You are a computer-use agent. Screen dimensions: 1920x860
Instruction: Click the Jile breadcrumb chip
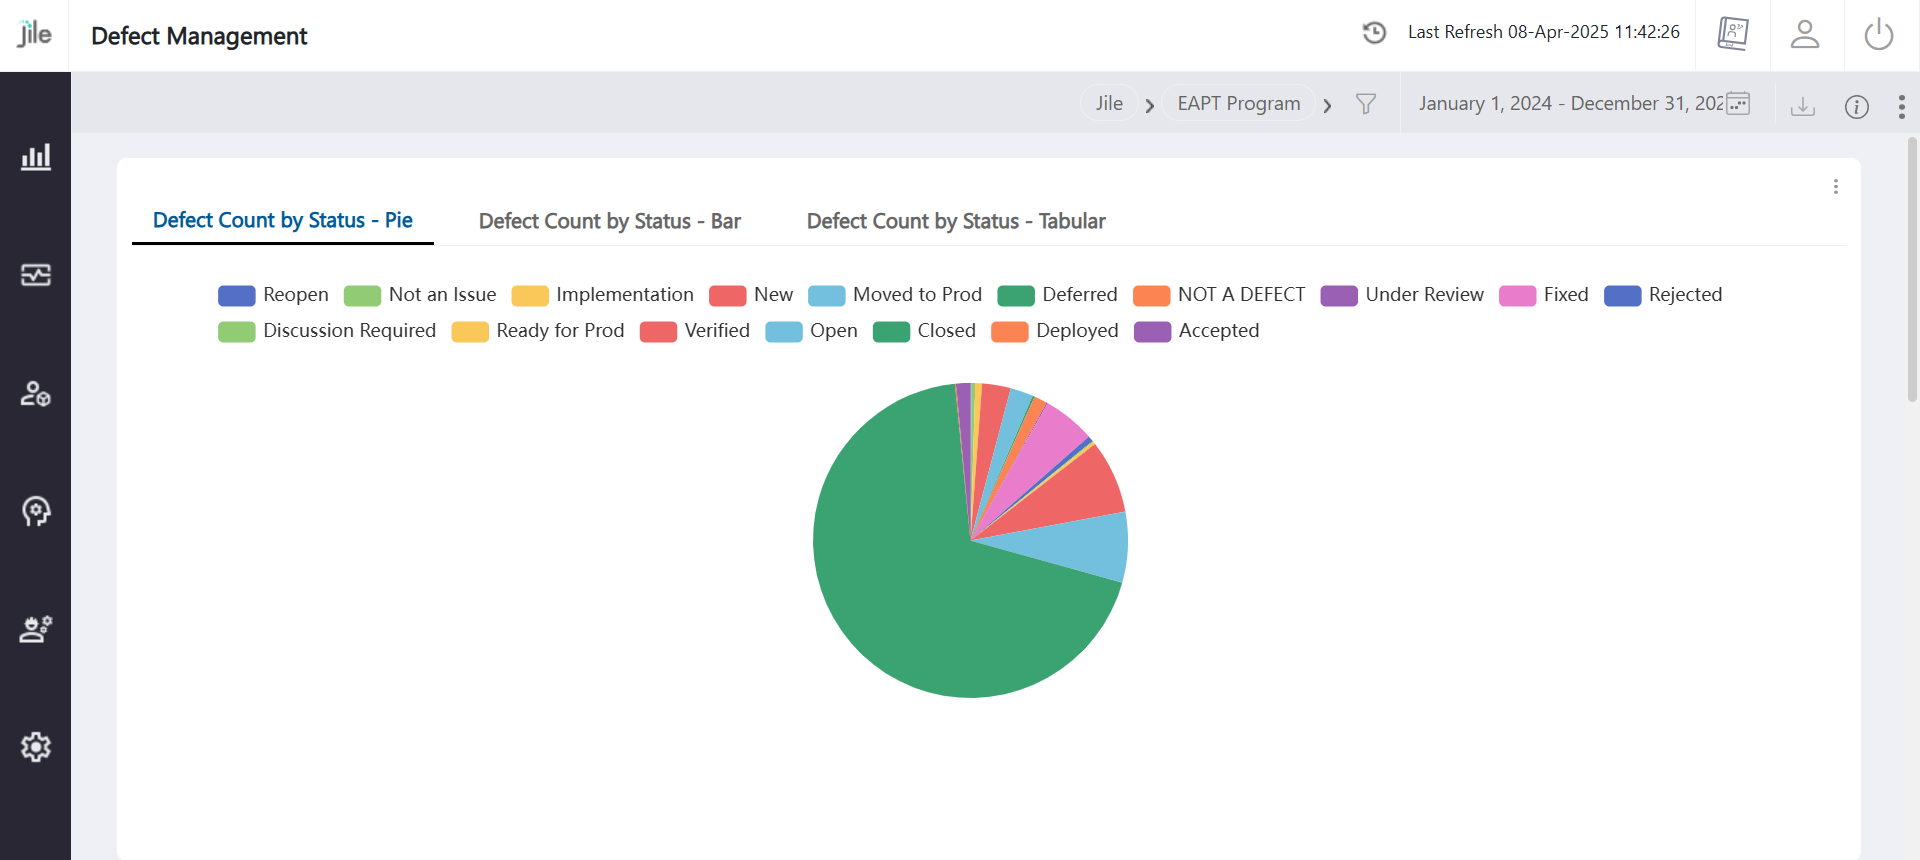[x=1108, y=104]
